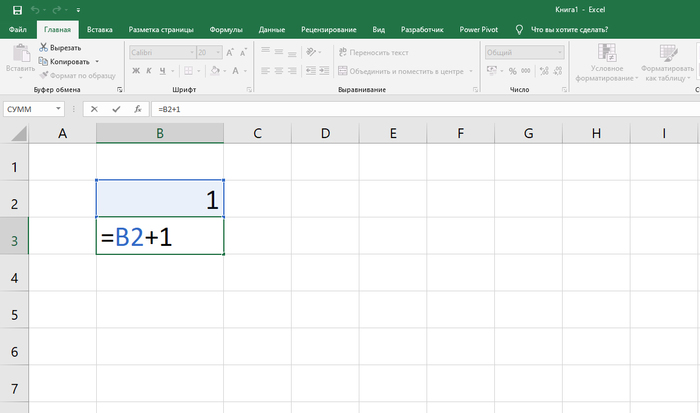The image size is (700, 413).
Task: Apply the percent style format
Action: click(x=512, y=71)
